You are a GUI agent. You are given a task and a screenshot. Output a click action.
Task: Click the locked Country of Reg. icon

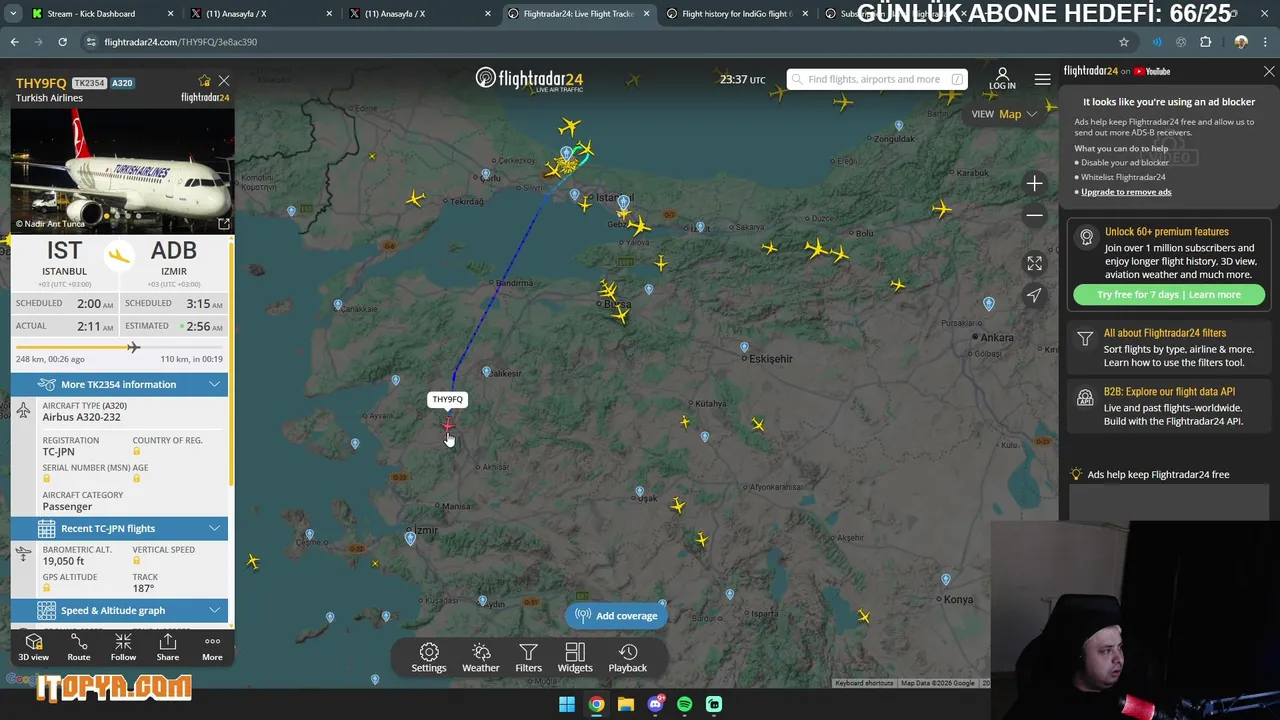pos(137,452)
